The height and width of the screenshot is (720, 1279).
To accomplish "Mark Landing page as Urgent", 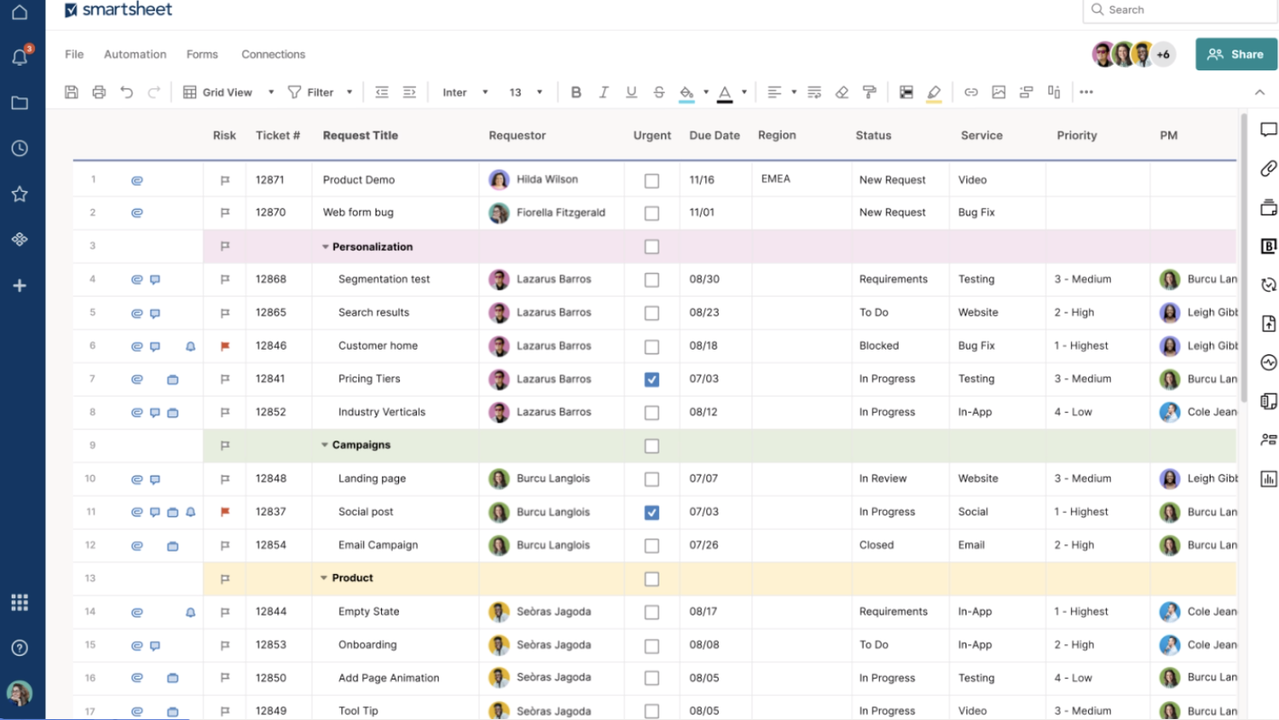I will click(x=651, y=478).
